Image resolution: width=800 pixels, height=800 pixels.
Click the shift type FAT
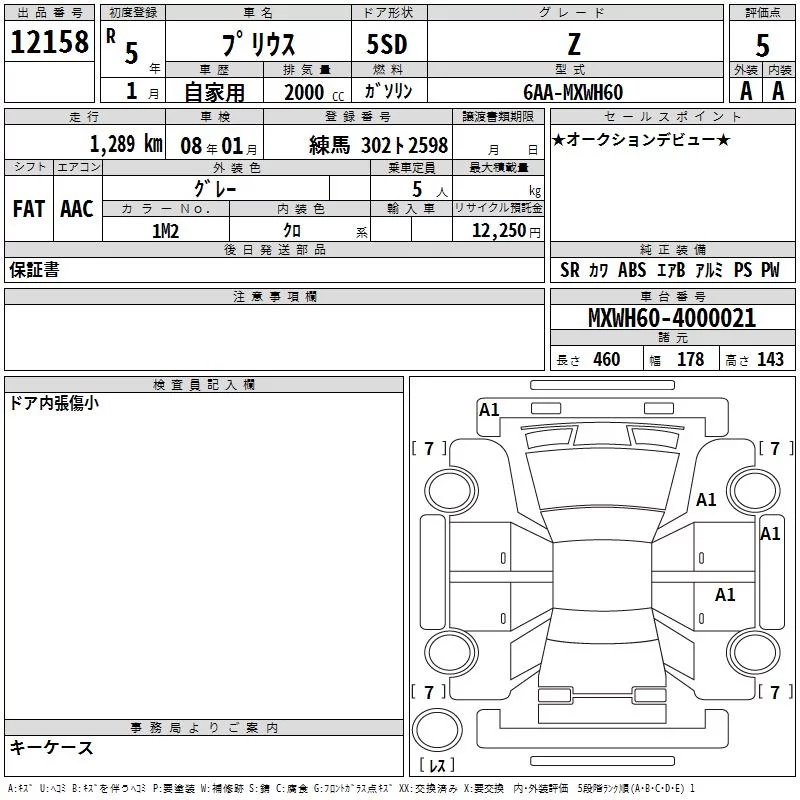pyautogui.click(x=29, y=209)
